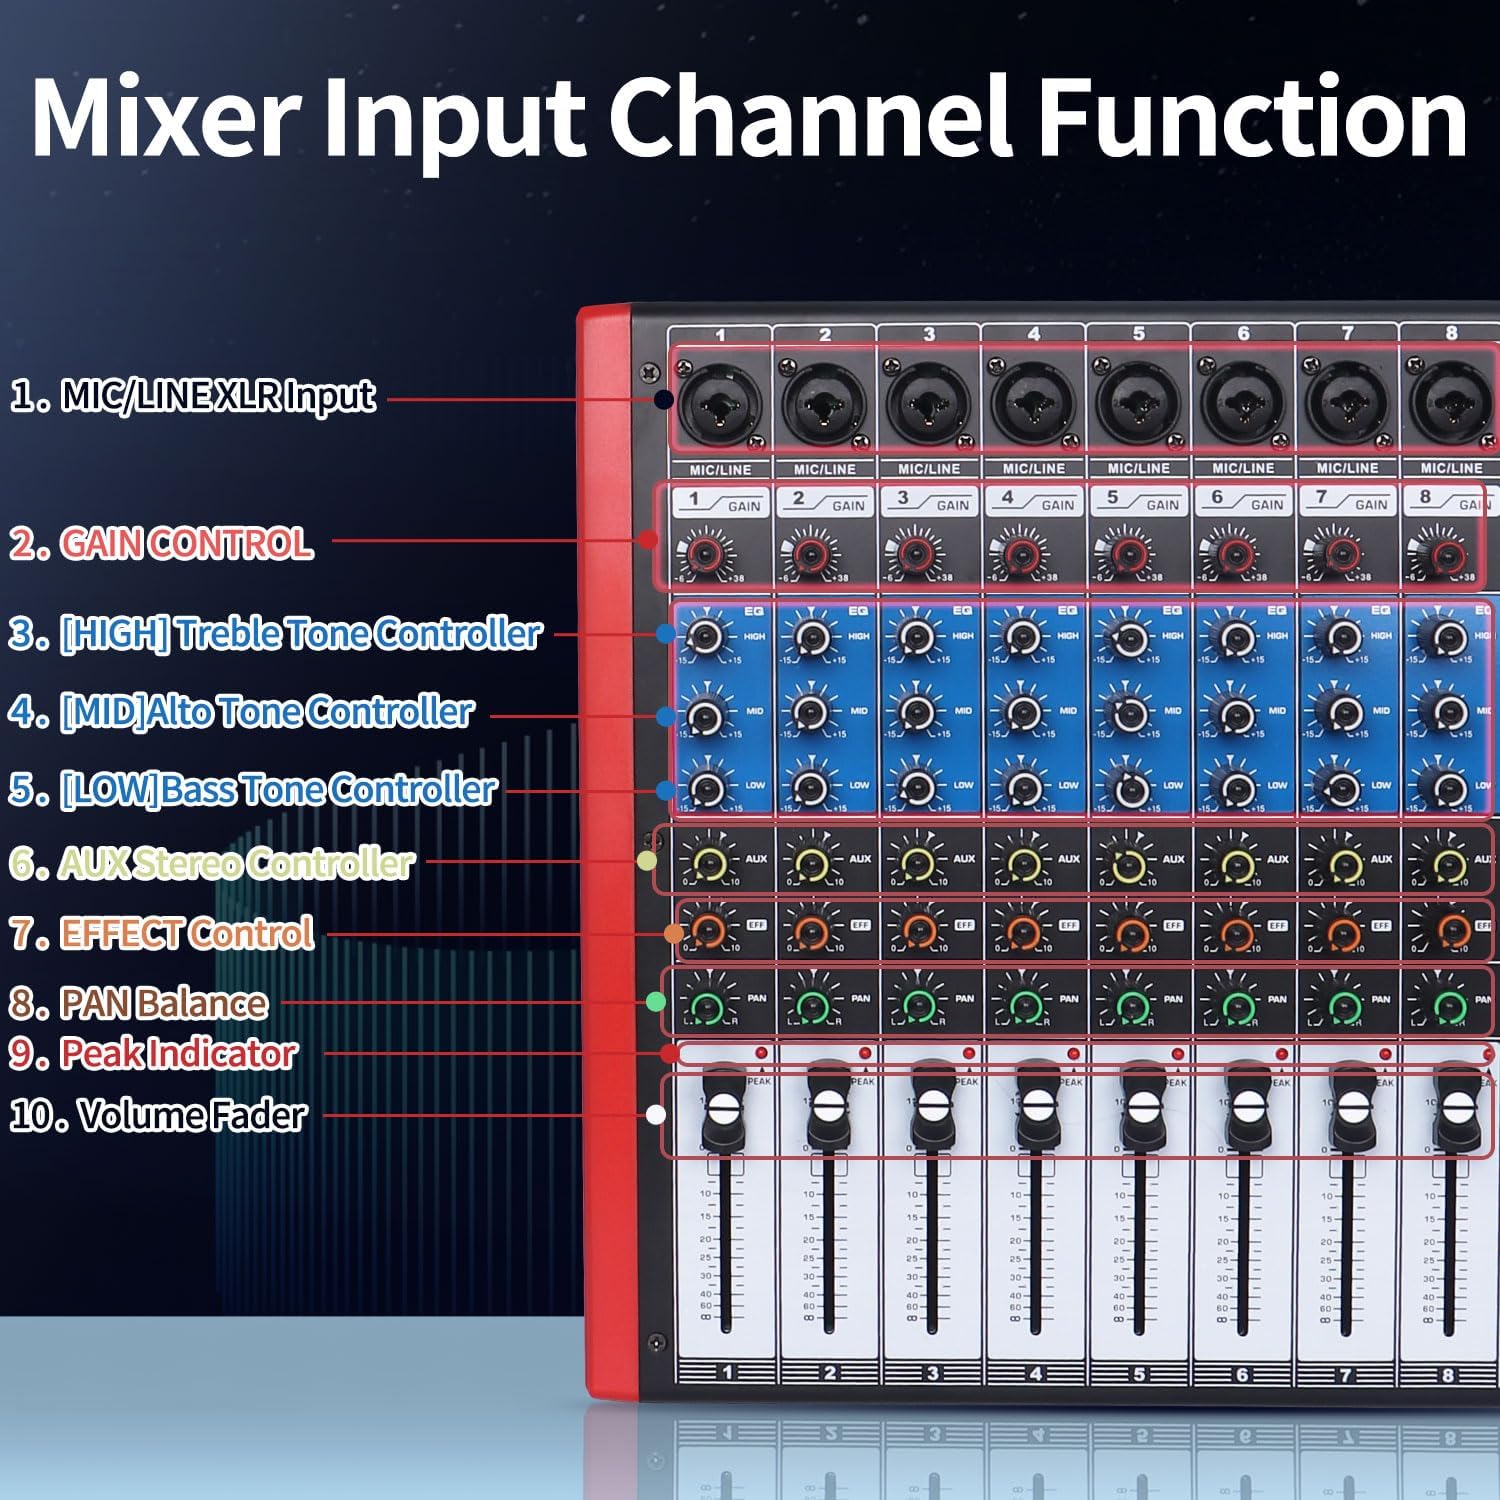Select the '9. Peak Indicator' label

(x=153, y=1053)
